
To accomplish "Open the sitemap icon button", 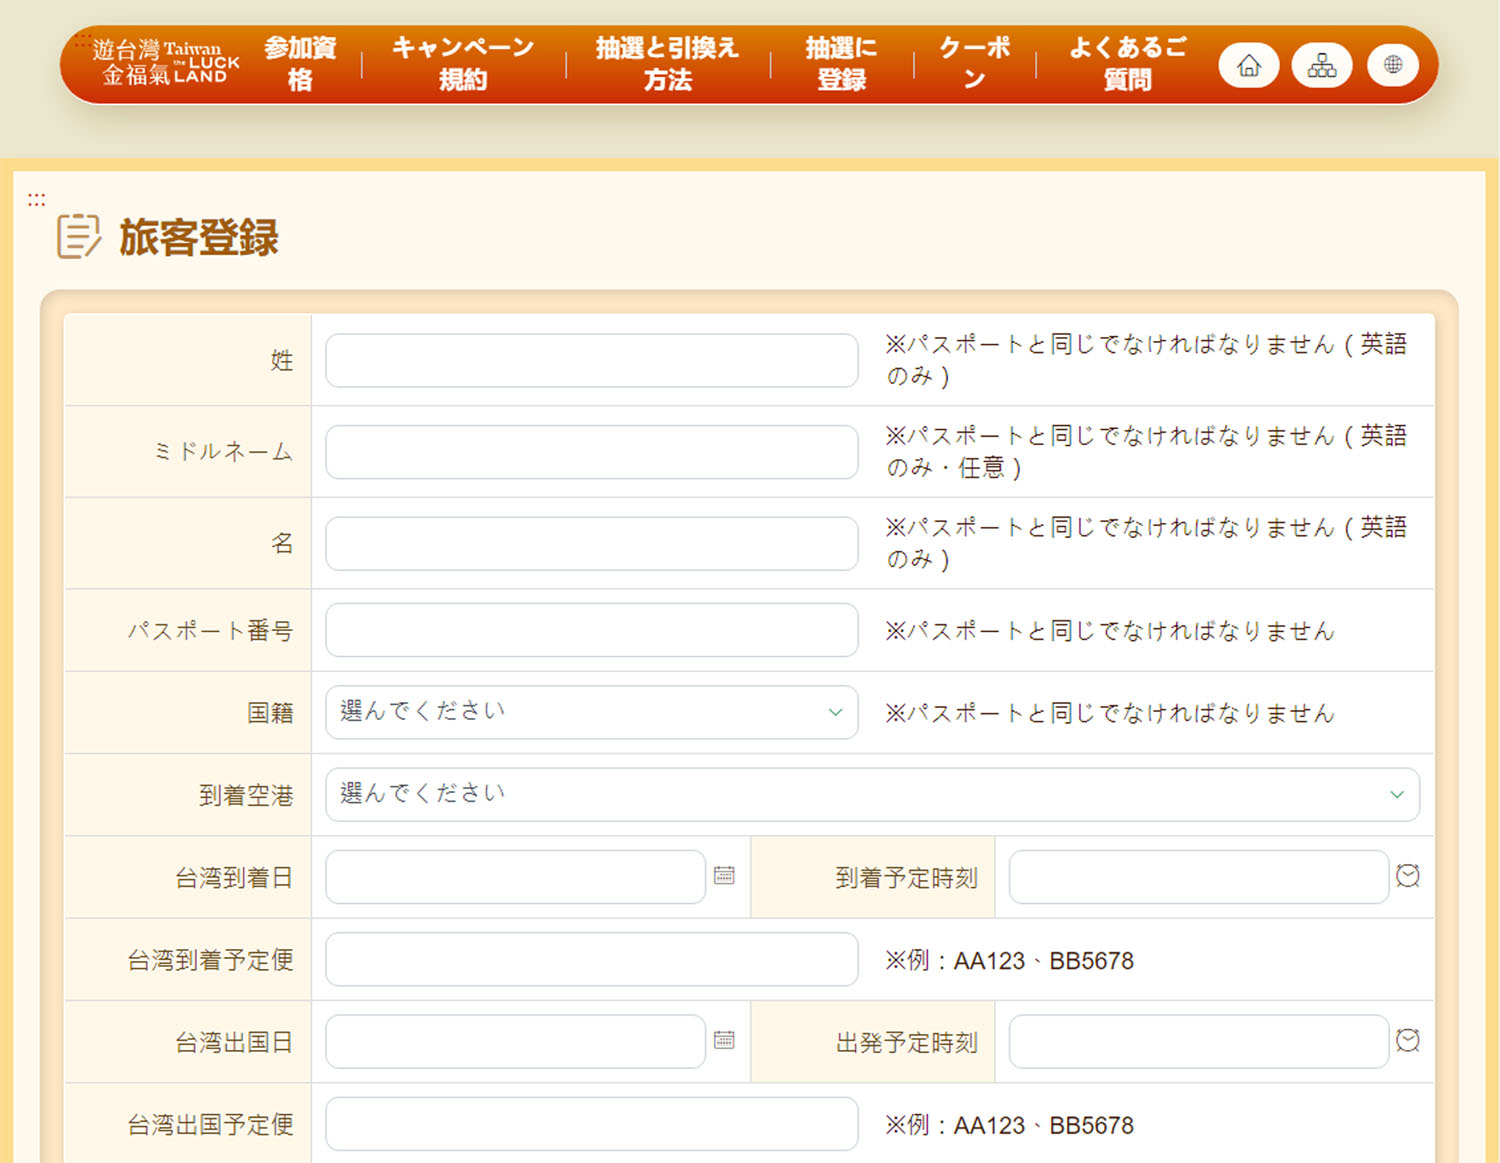I will click(x=1321, y=66).
